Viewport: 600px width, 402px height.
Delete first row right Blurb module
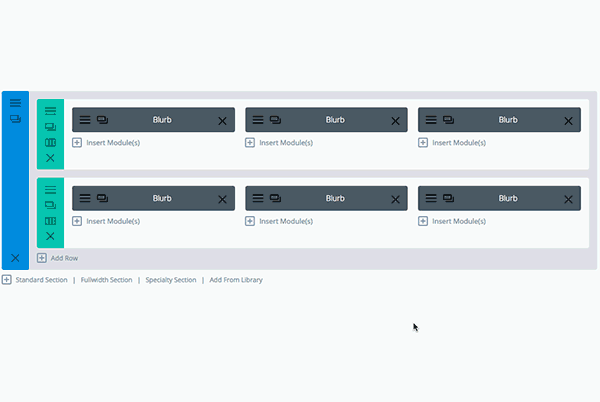click(x=568, y=121)
